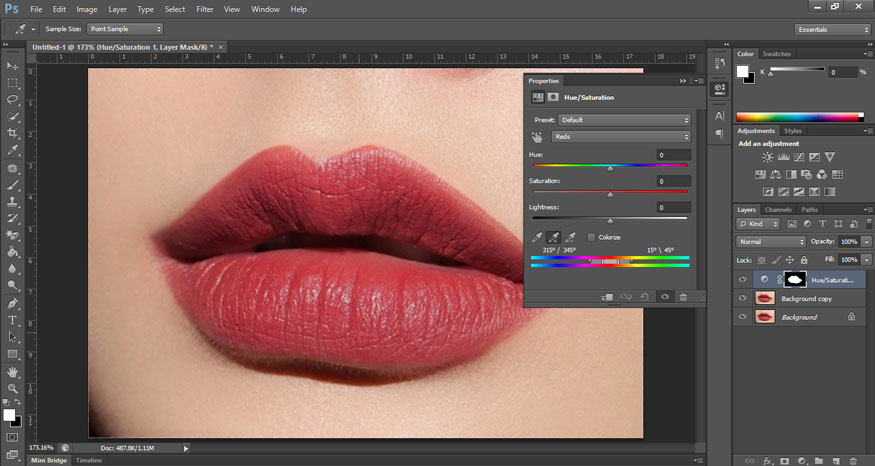Open the Timeline tab

[89, 460]
